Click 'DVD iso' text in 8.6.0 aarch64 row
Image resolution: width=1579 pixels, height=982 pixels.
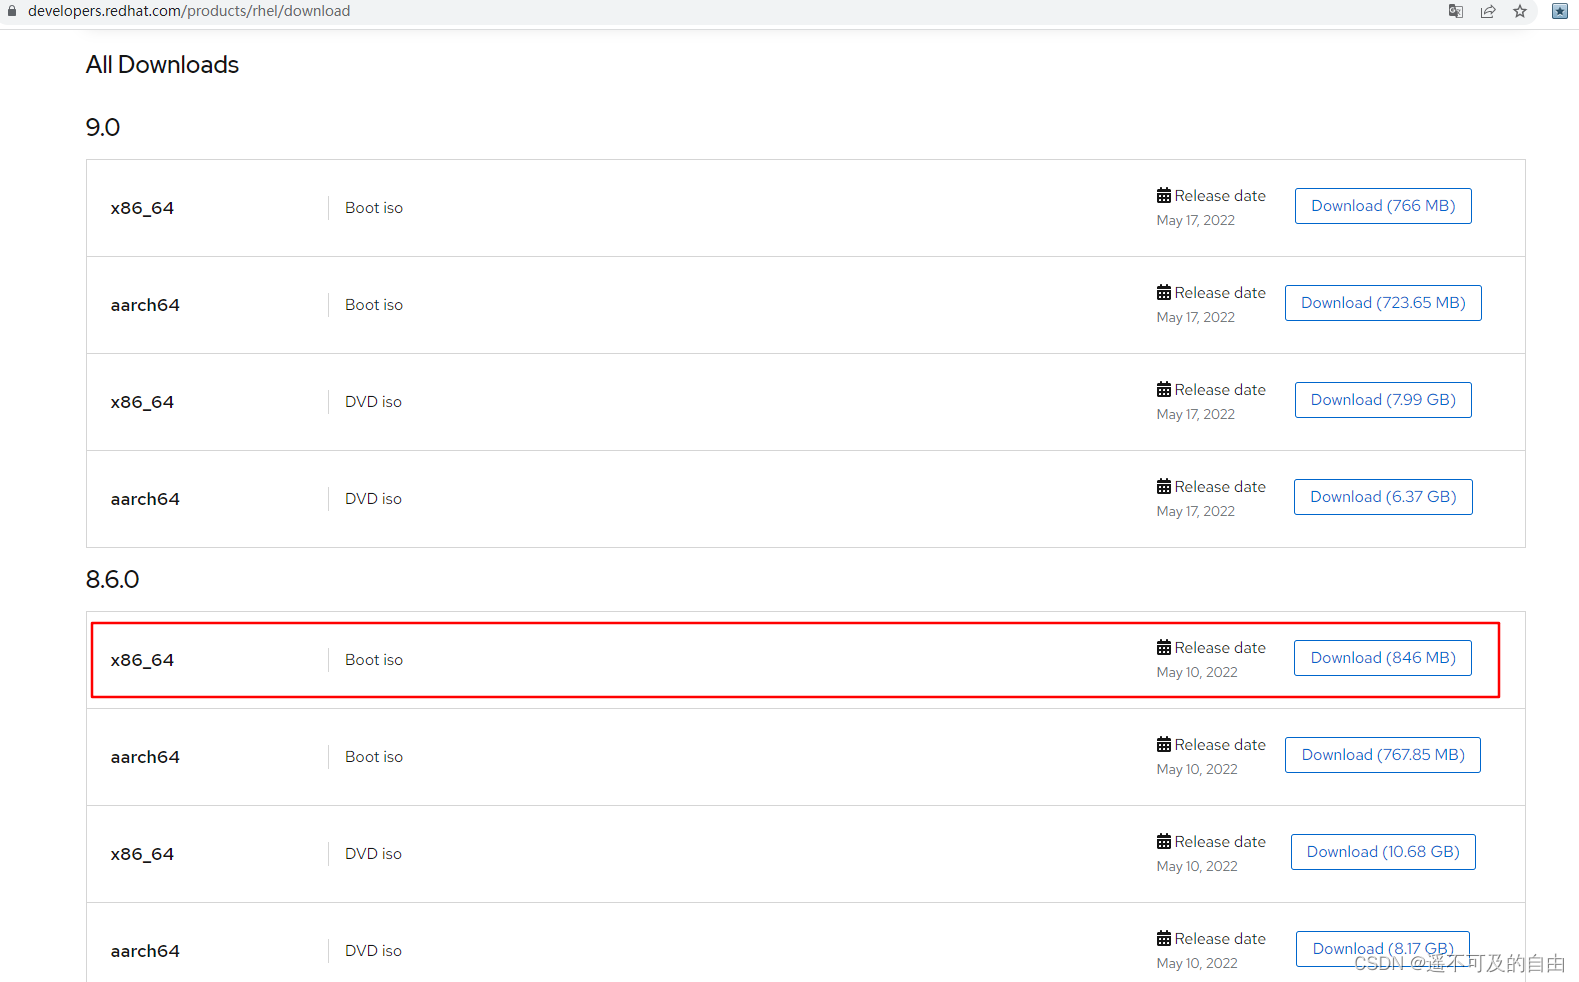(373, 951)
